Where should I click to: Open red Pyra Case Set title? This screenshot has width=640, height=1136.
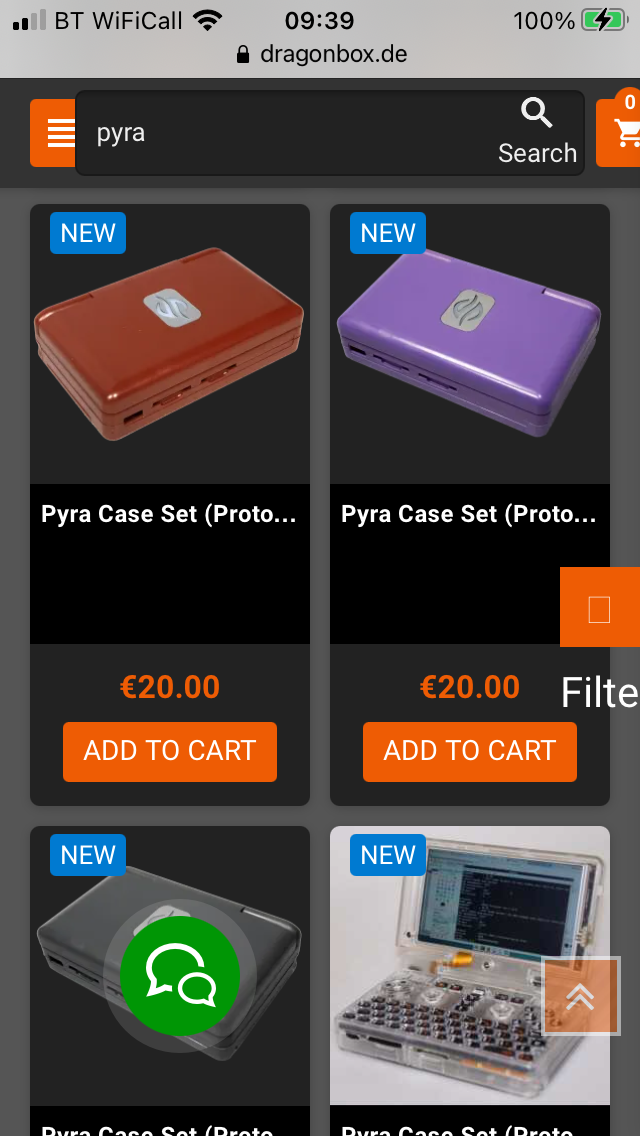(x=170, y=514)
